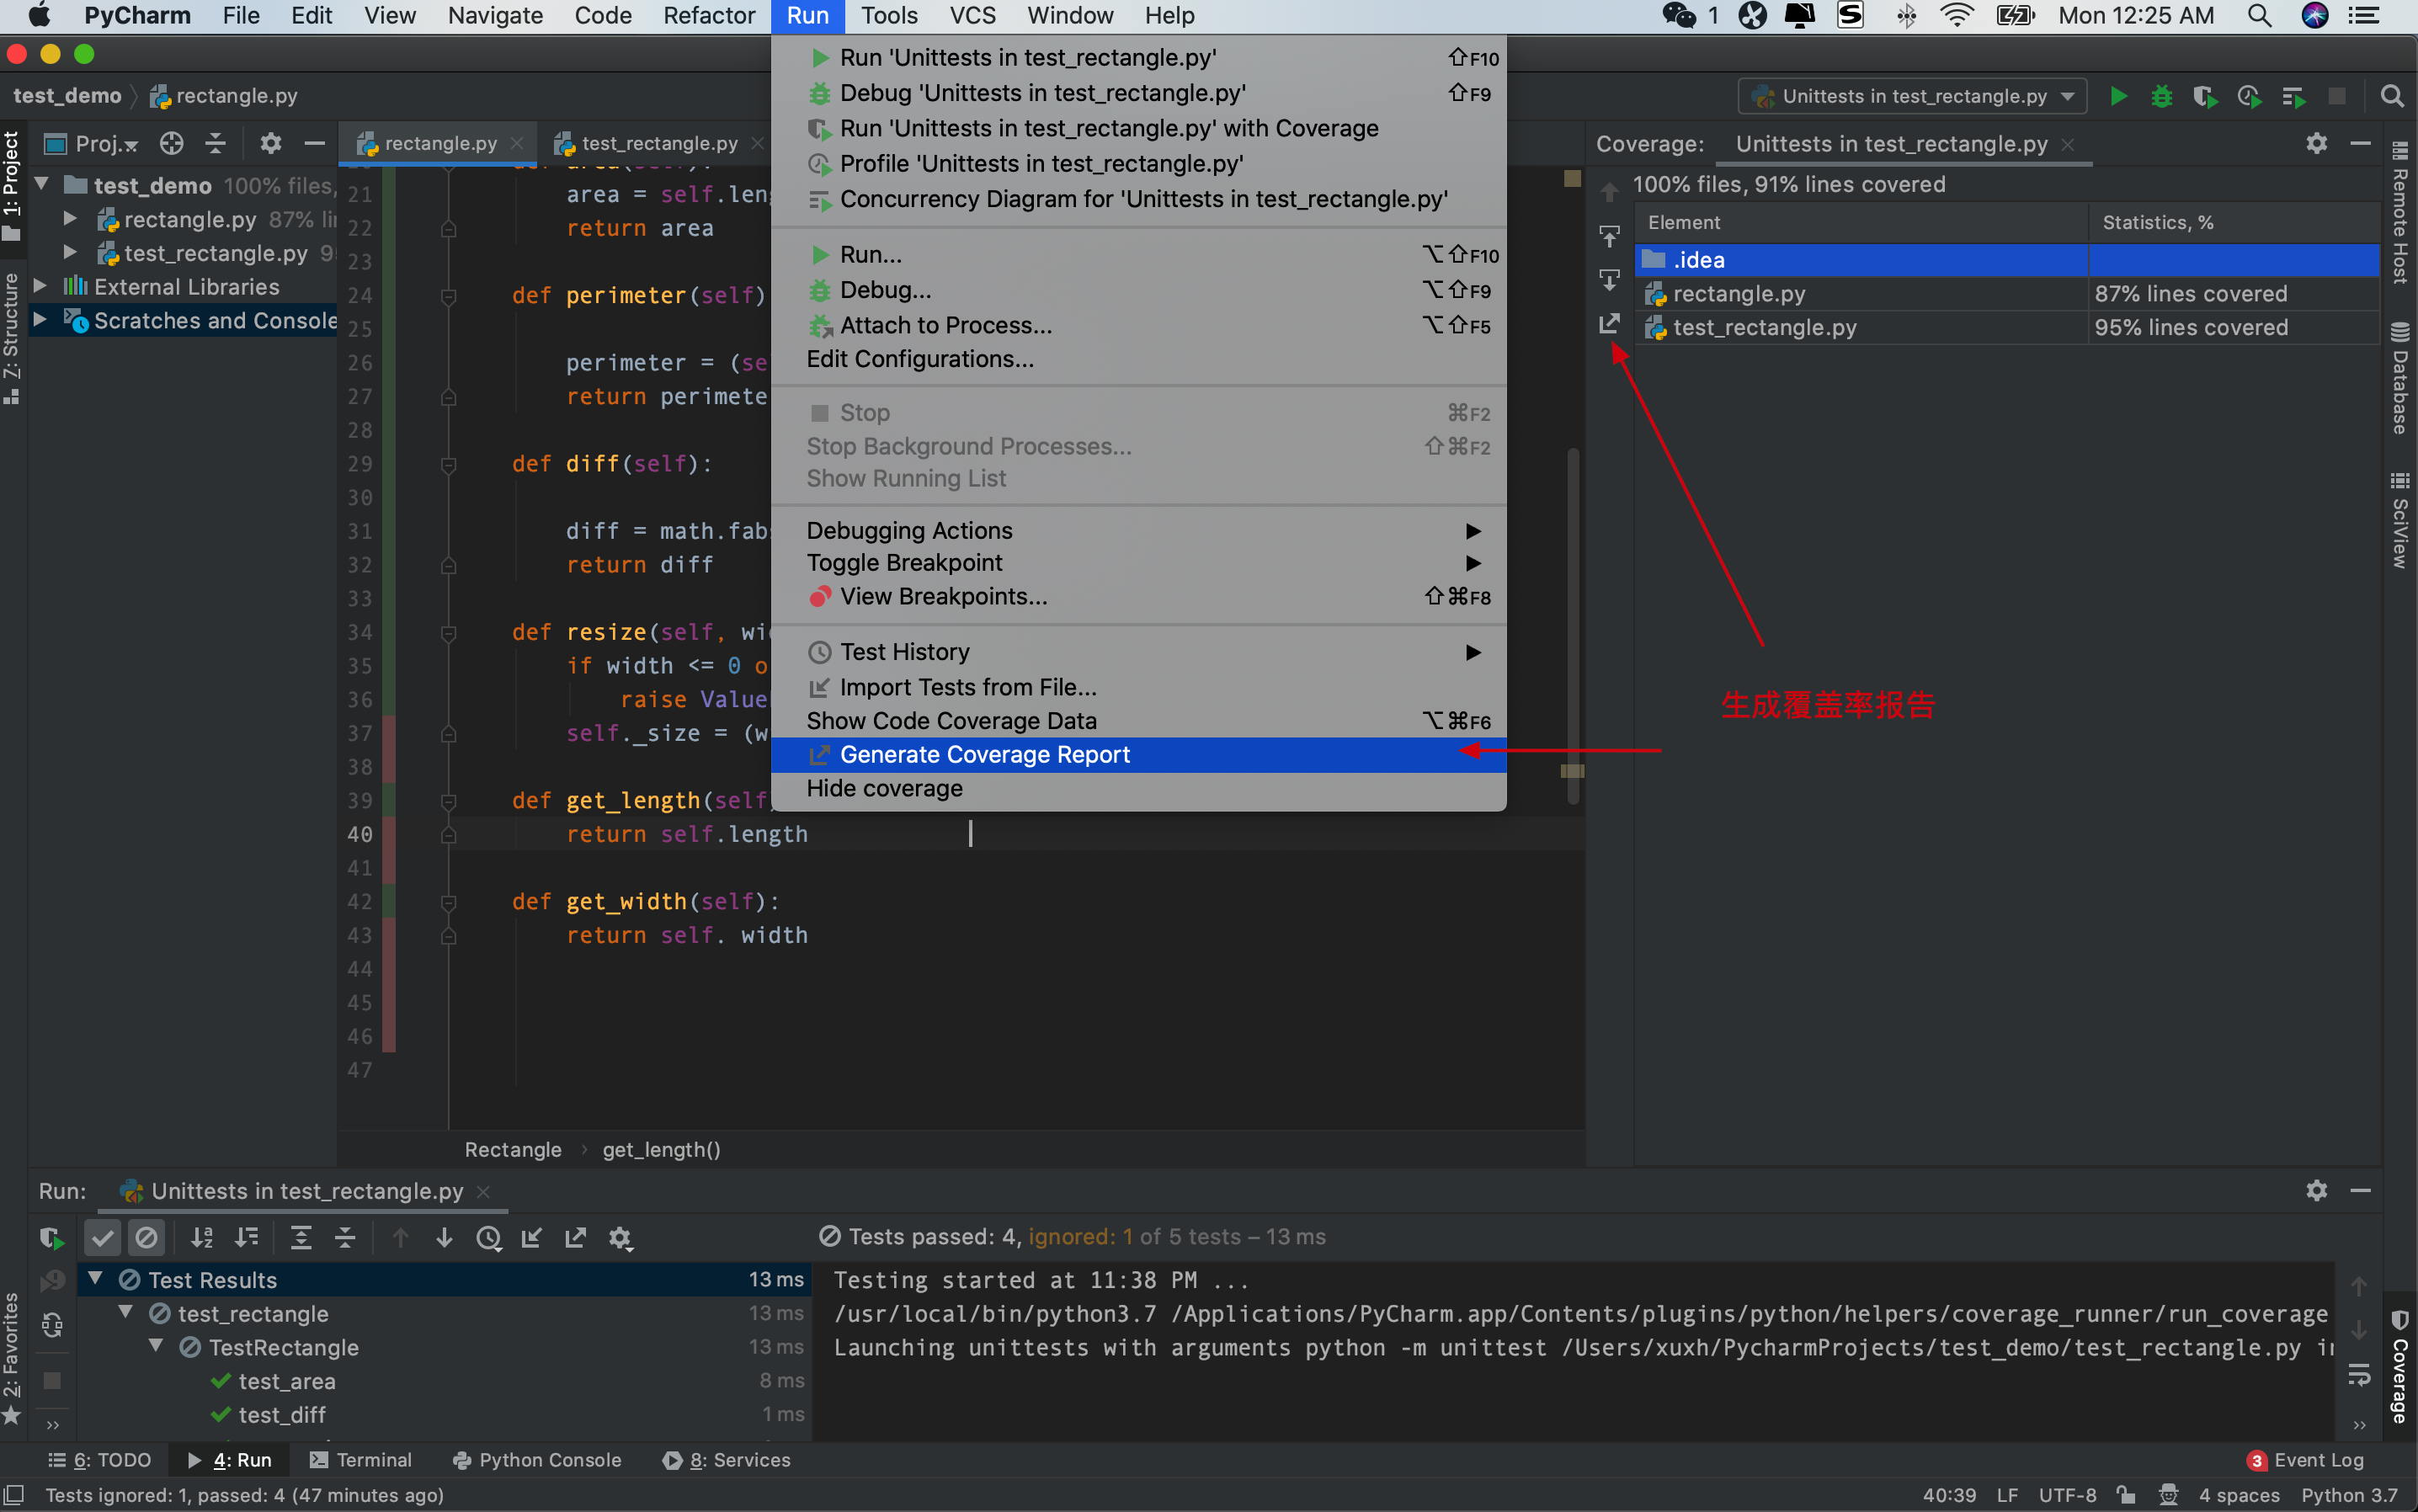
Task: Collapse all test results
Action: pos(345,1238)
